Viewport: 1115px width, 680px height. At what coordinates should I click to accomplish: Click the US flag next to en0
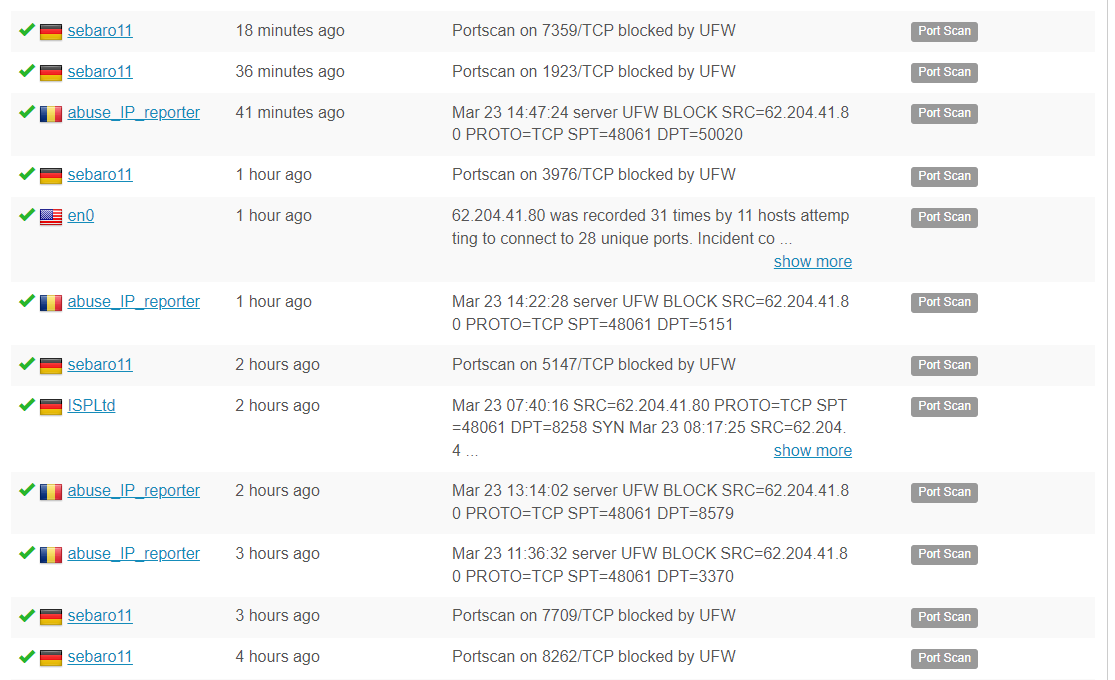point(50,217)
